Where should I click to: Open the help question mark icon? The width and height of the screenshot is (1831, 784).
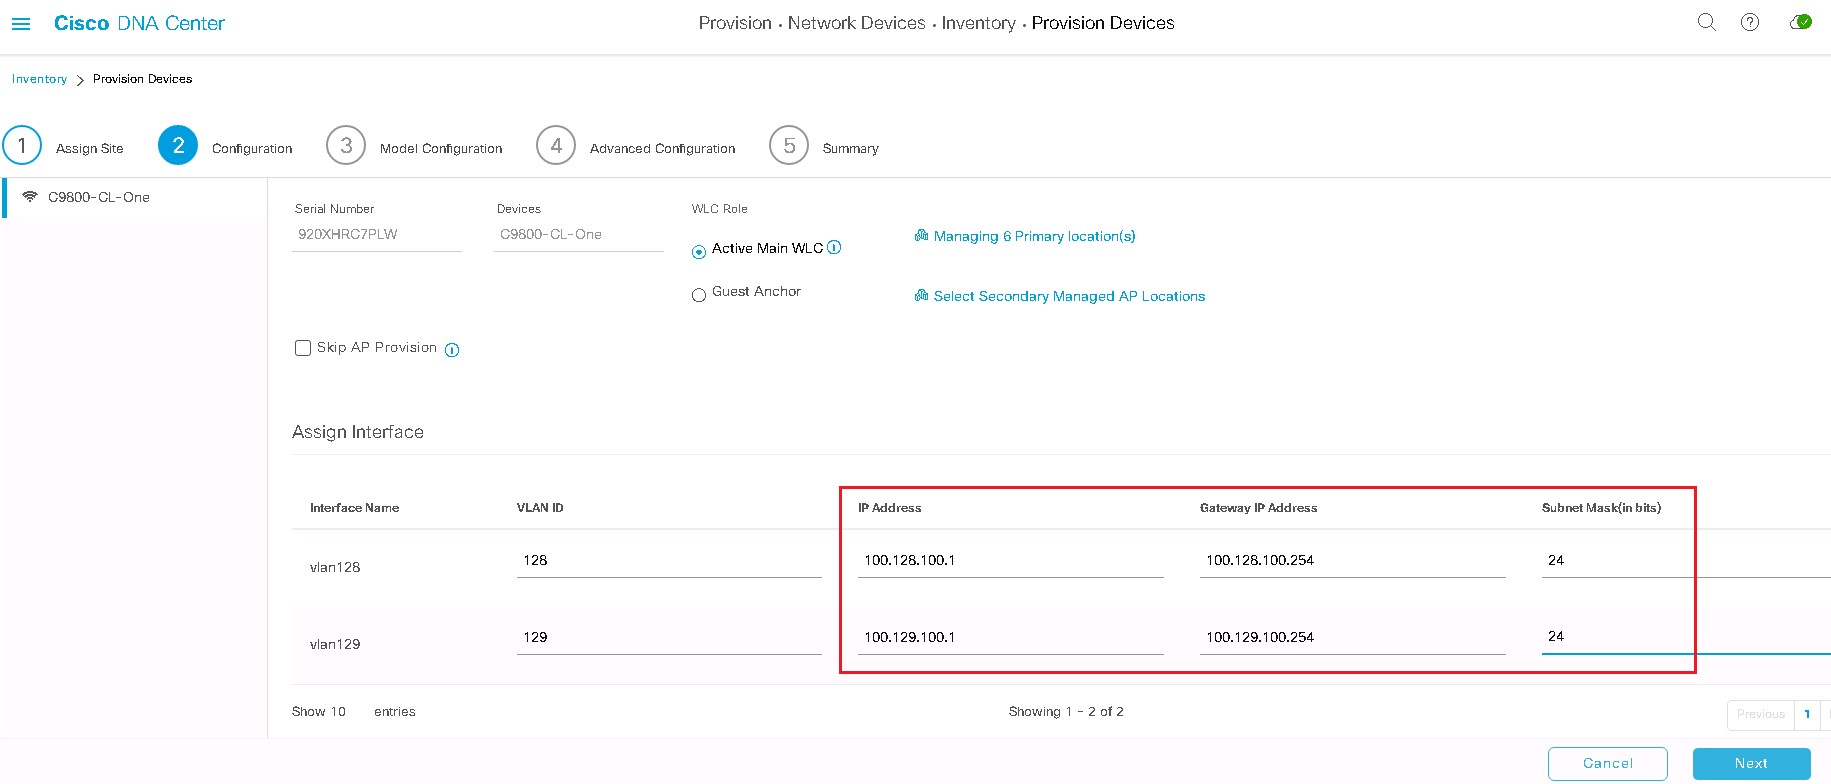coord(1750,22)
